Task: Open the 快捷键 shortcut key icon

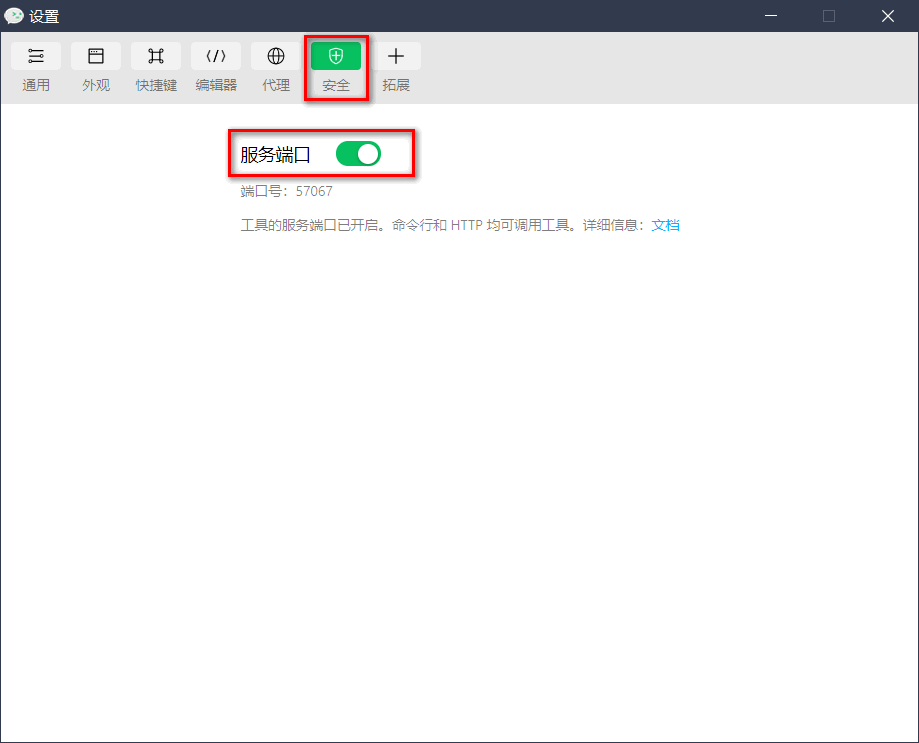Action: pos(156,56)
